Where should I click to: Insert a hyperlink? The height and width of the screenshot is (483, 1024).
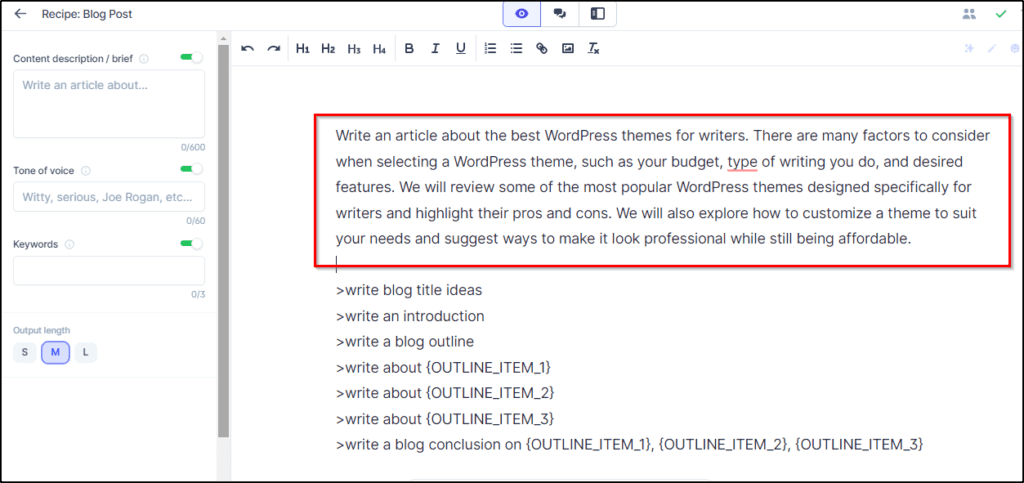point(541,48)
